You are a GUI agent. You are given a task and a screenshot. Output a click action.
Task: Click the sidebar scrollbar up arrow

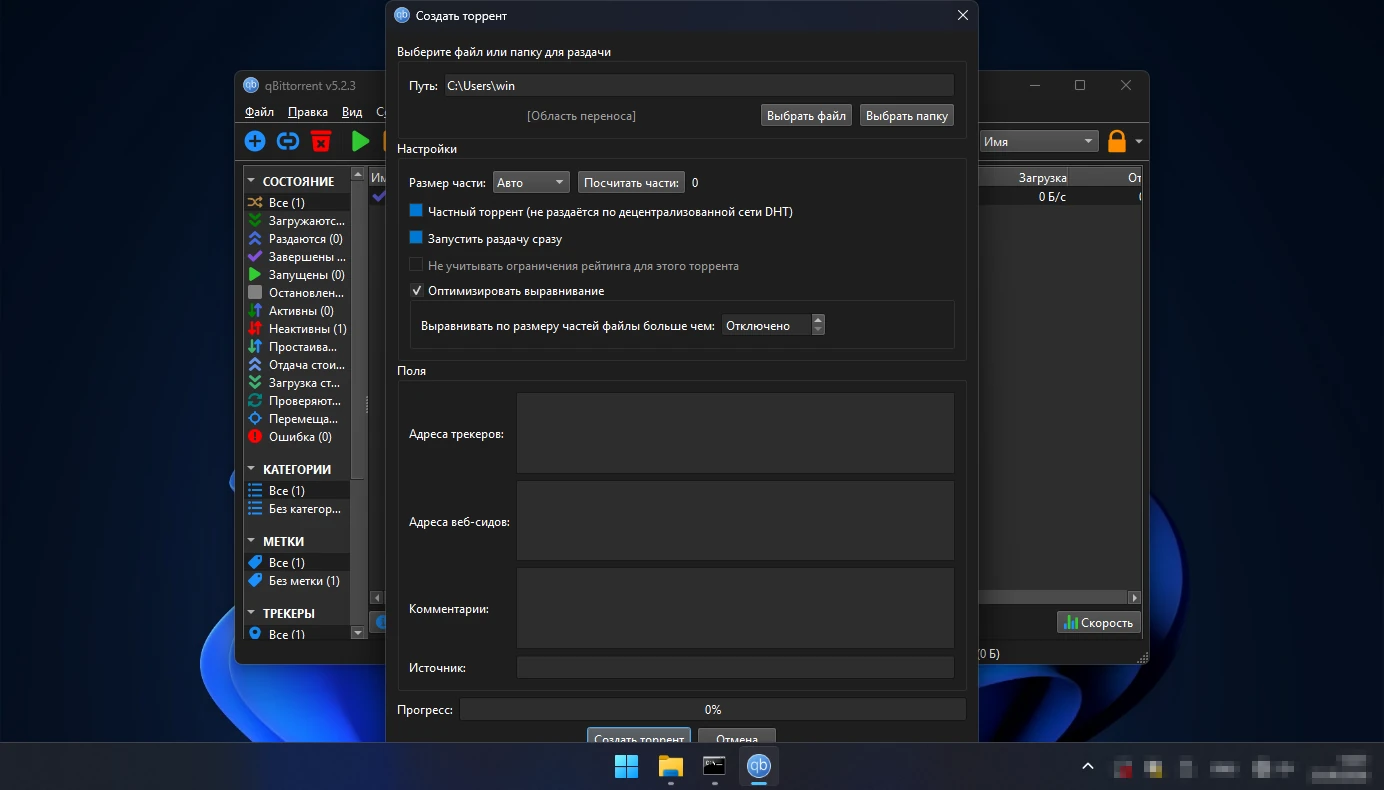pos(358,176)
